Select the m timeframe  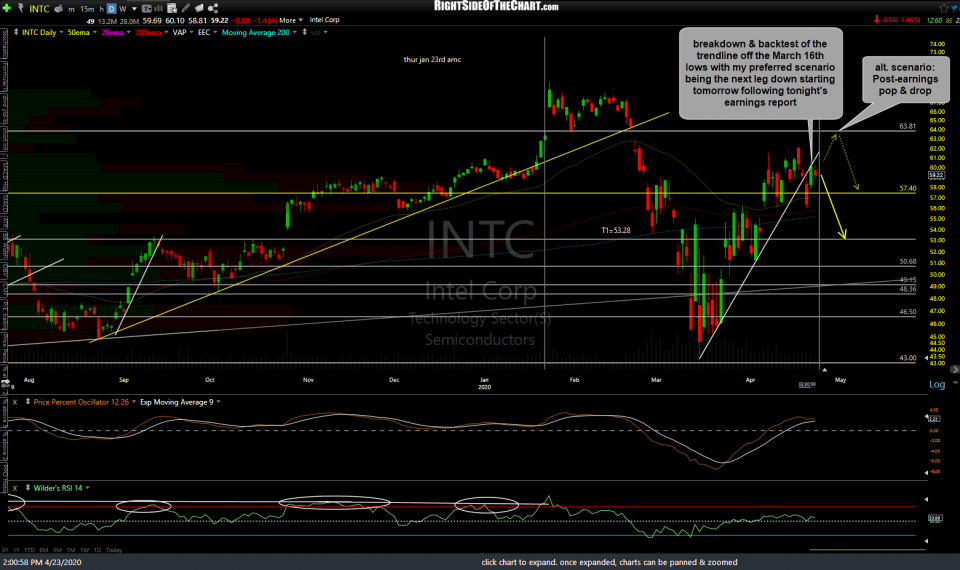coord(71,9)
